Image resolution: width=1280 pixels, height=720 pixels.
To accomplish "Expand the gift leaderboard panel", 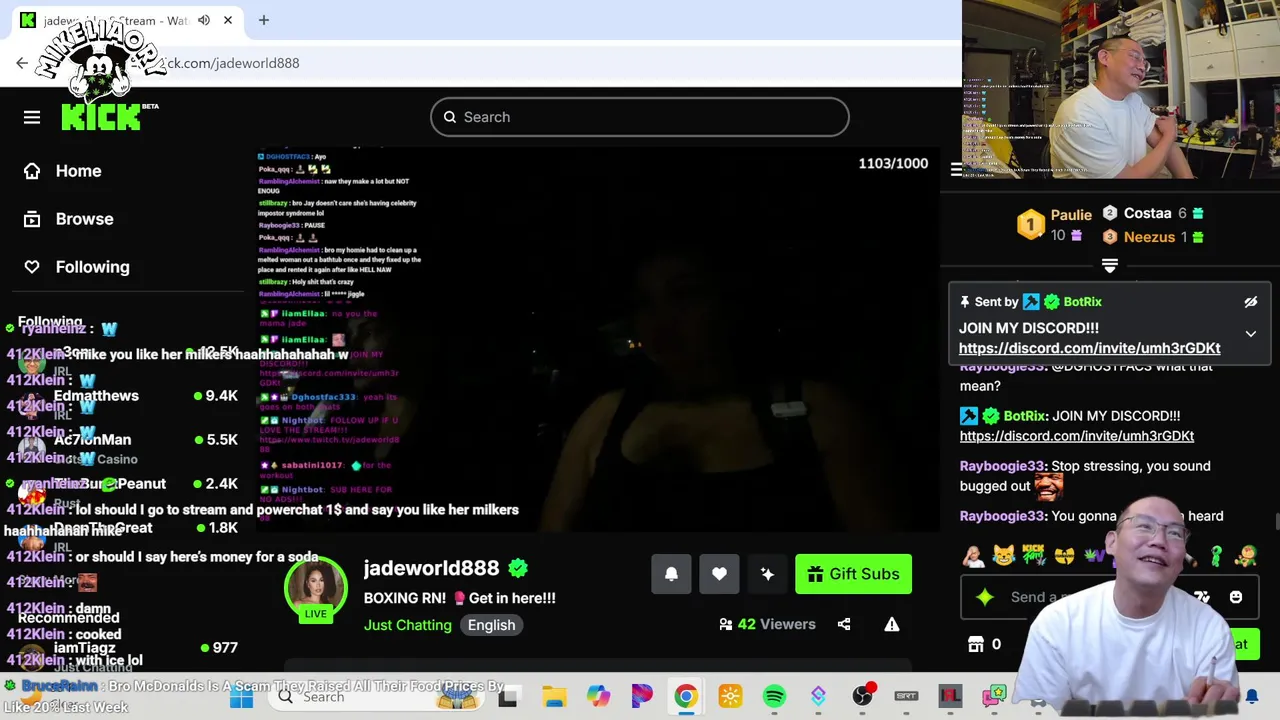I will point(1109,266).
